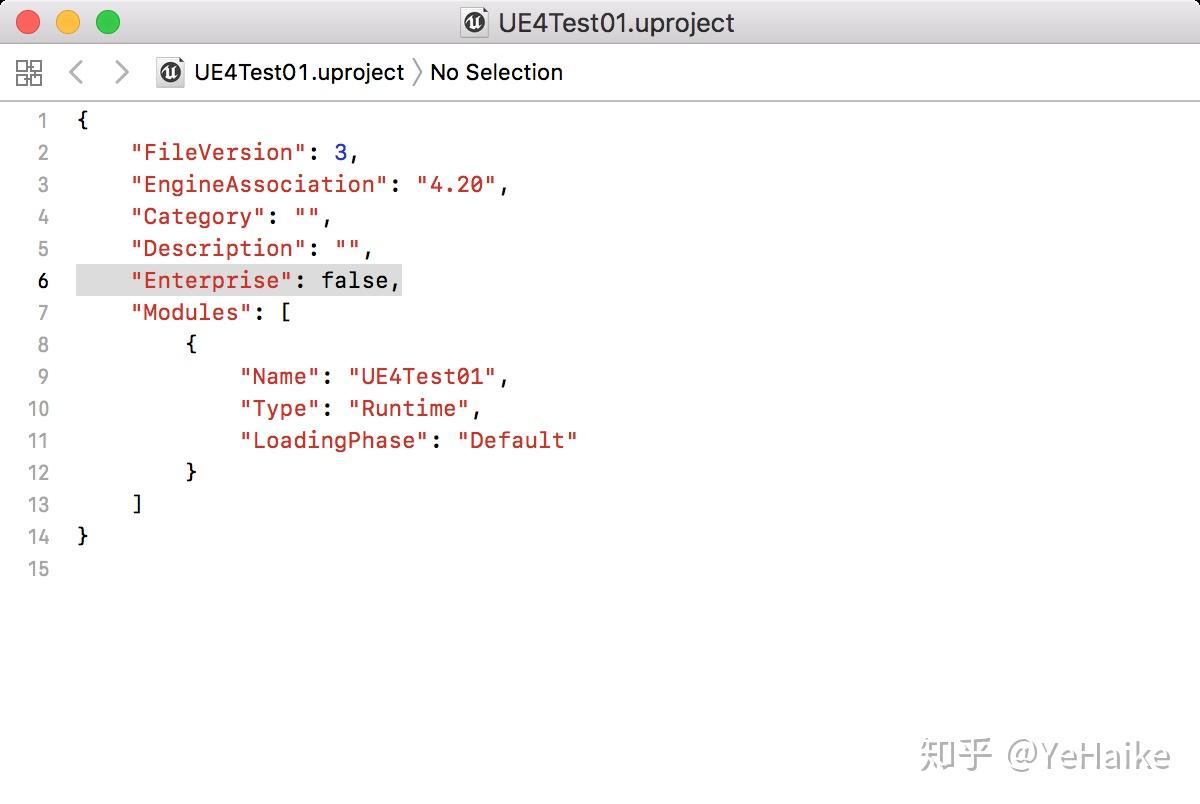Screen dimensions: 1200x804
Task: Open the UE4Test01.uproject jump bar menu
Action: (298, 72)
